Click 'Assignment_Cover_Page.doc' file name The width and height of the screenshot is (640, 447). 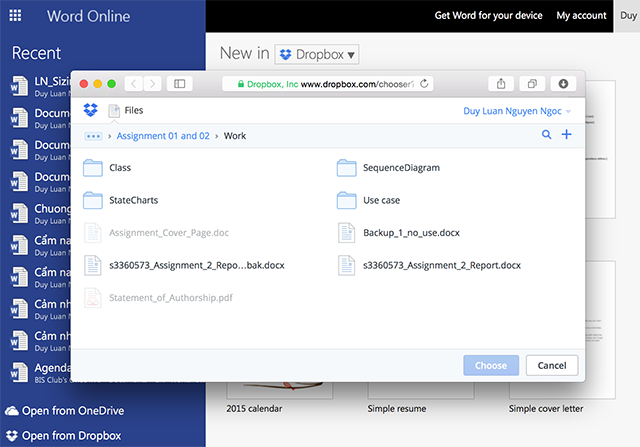[169, 233]
